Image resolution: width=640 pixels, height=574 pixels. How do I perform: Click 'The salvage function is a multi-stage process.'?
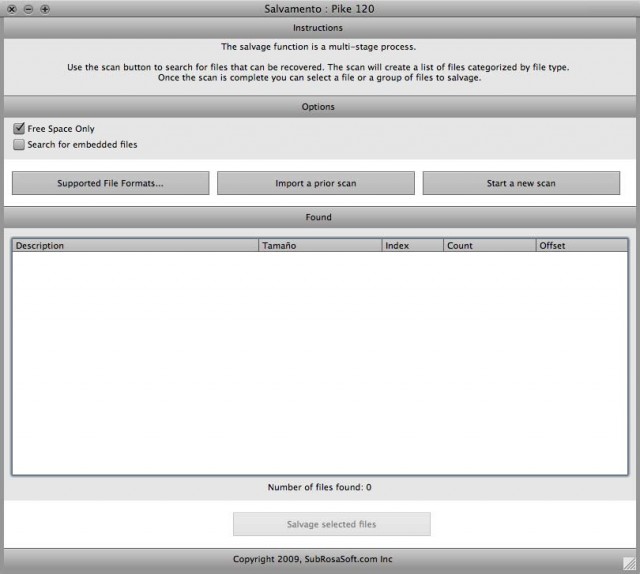318,47
